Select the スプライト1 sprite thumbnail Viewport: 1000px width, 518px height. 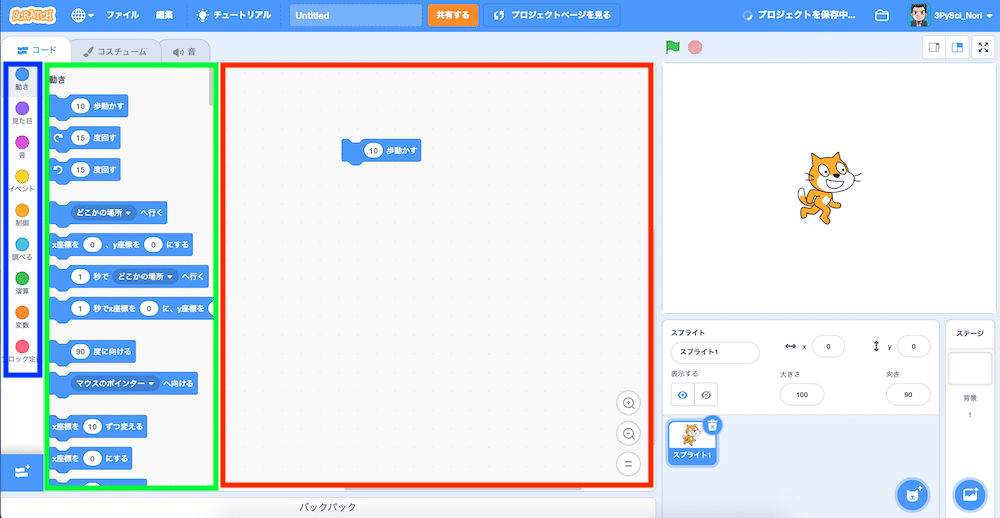tap(692, 441)
